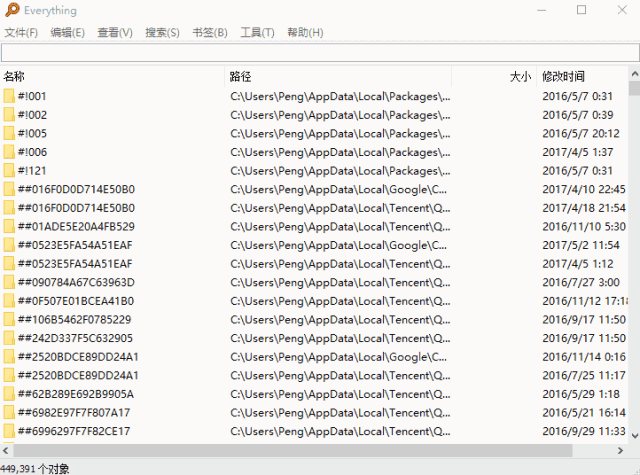Select folder icon of ##242D337F5C632905
Image resolution: width=640 pixels, height=475 pixels.
point(9,338)
